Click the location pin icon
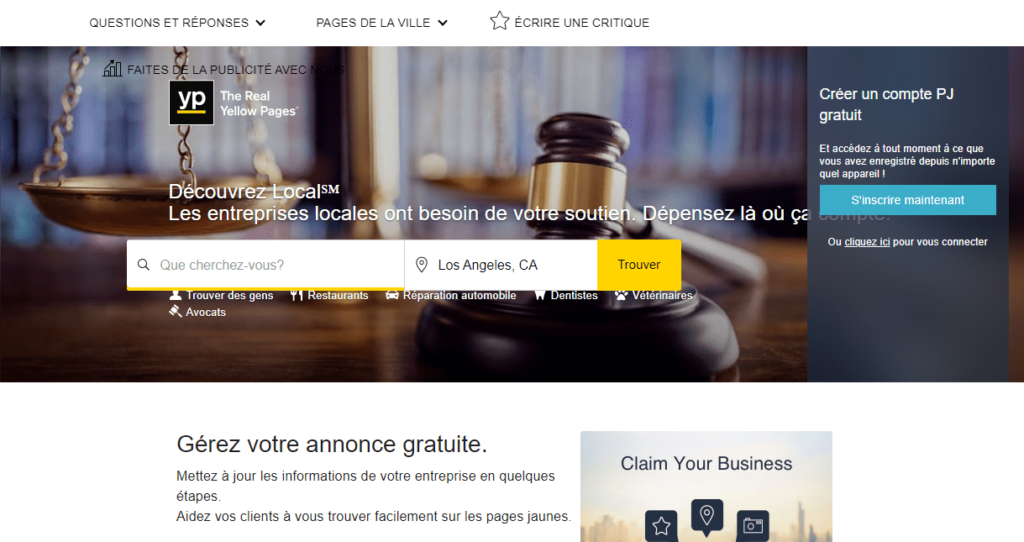1024x542 pixels. [422, 264]
